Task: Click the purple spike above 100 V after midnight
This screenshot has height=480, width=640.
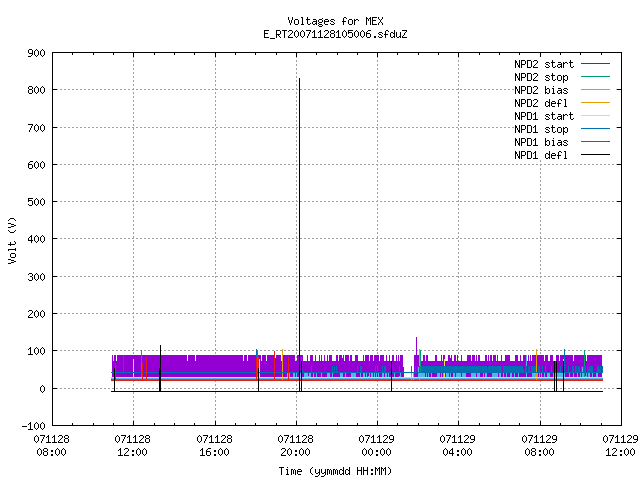Action: click(x=416, y=345)
